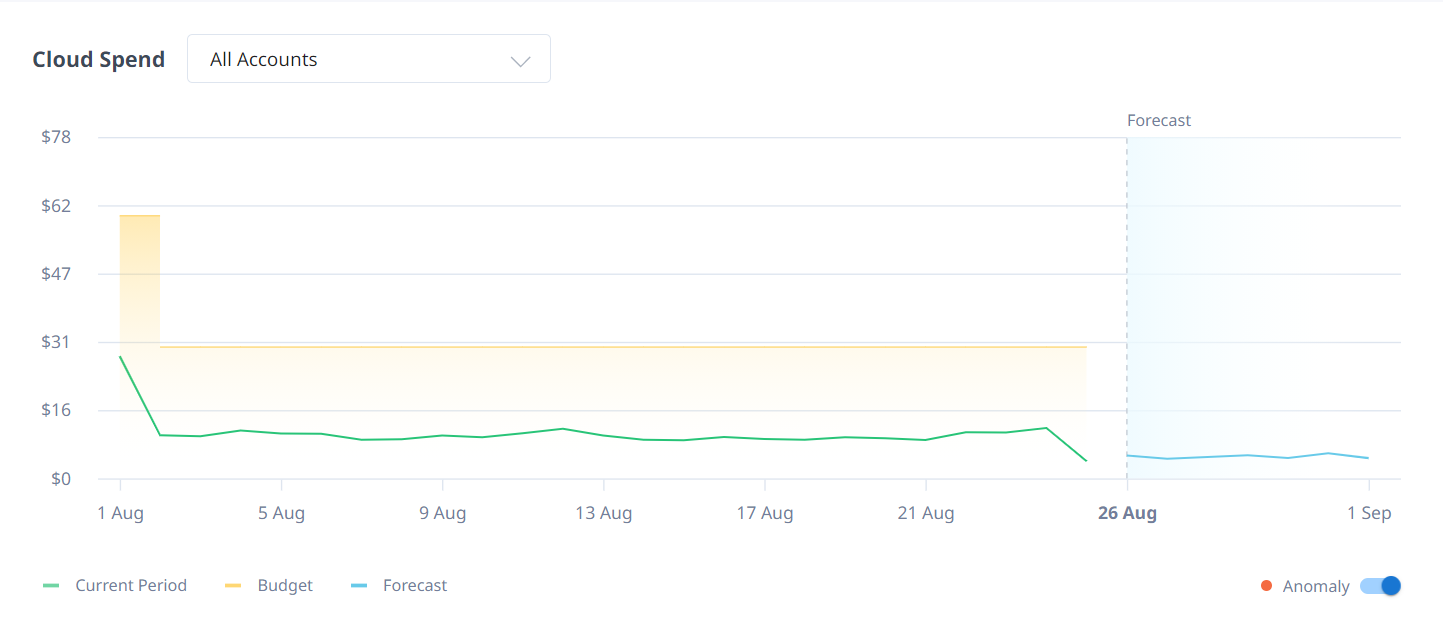Viewport: 1443px width, 620px height.
Task: Click the Forecast label above shaded region
Action: (x=1159, y=120)
